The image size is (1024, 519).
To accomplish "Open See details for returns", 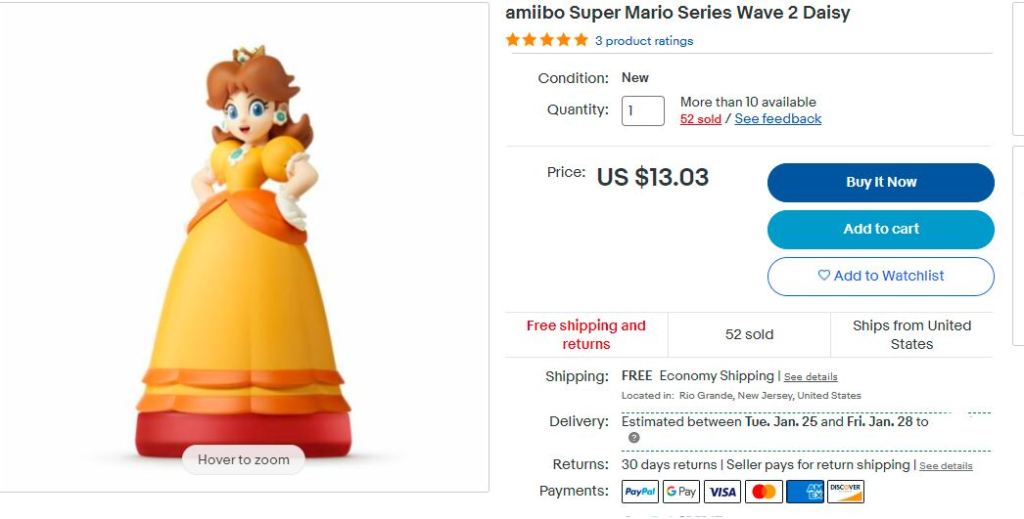I will pos(945,466).
